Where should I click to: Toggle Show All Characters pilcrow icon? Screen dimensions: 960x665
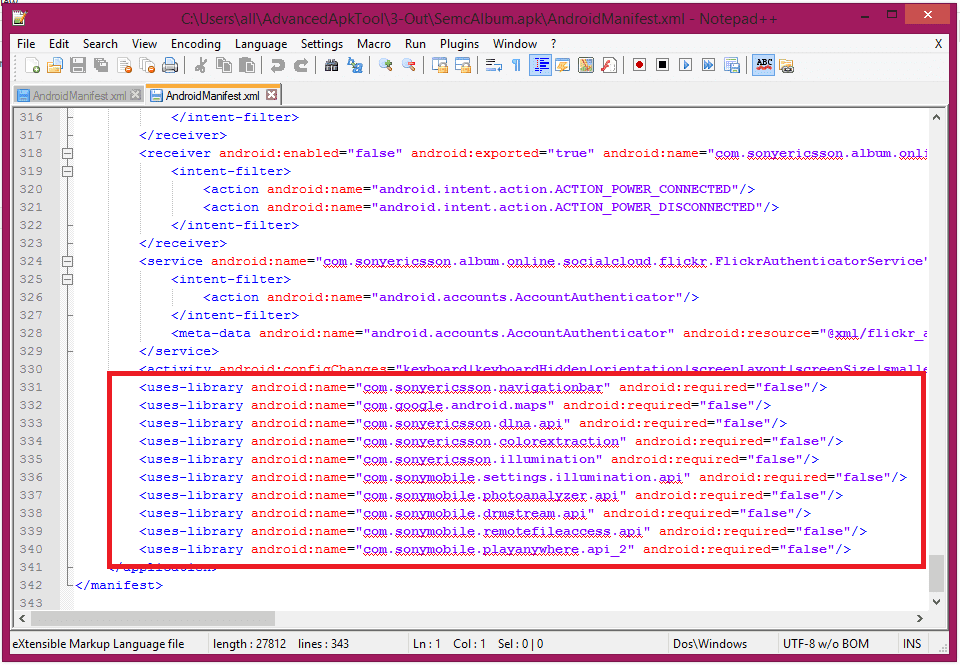click(516, 65)
